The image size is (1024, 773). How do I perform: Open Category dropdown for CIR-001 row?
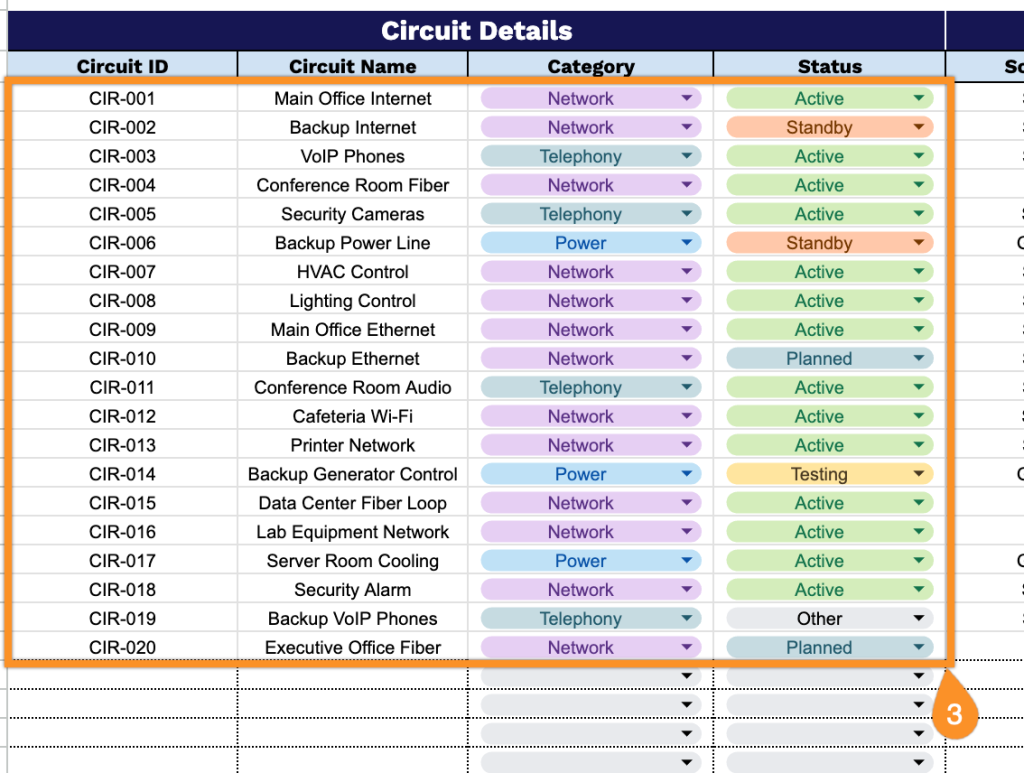pyautogui.click(x=687, y=99)
